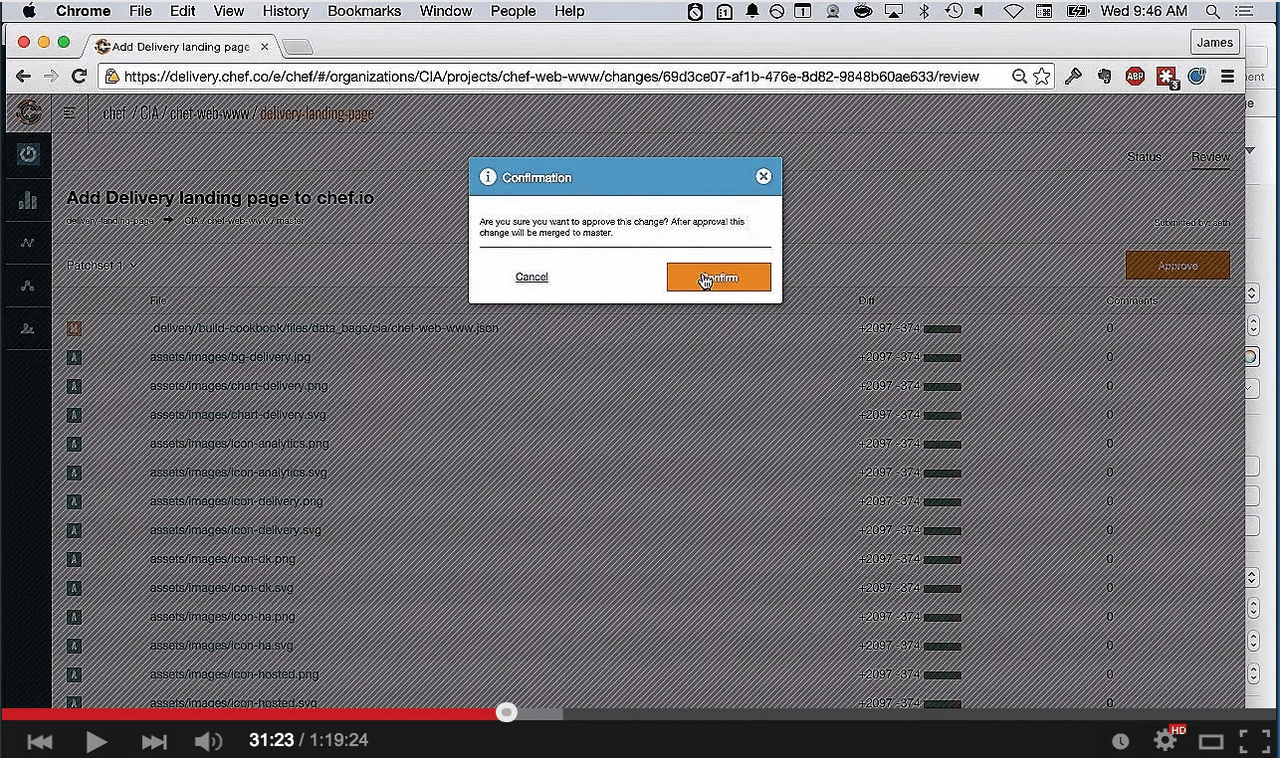Skip to the next video
This screenshot has width=1280, height=758.
[x=154, y=741]
